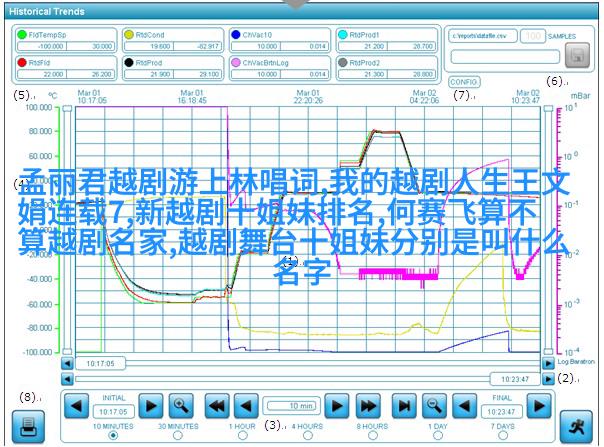Click right arrow of the upper time scrollbar
Viewport: 604px width, 447px height.
pyautogui.click(x=548, y=363)
